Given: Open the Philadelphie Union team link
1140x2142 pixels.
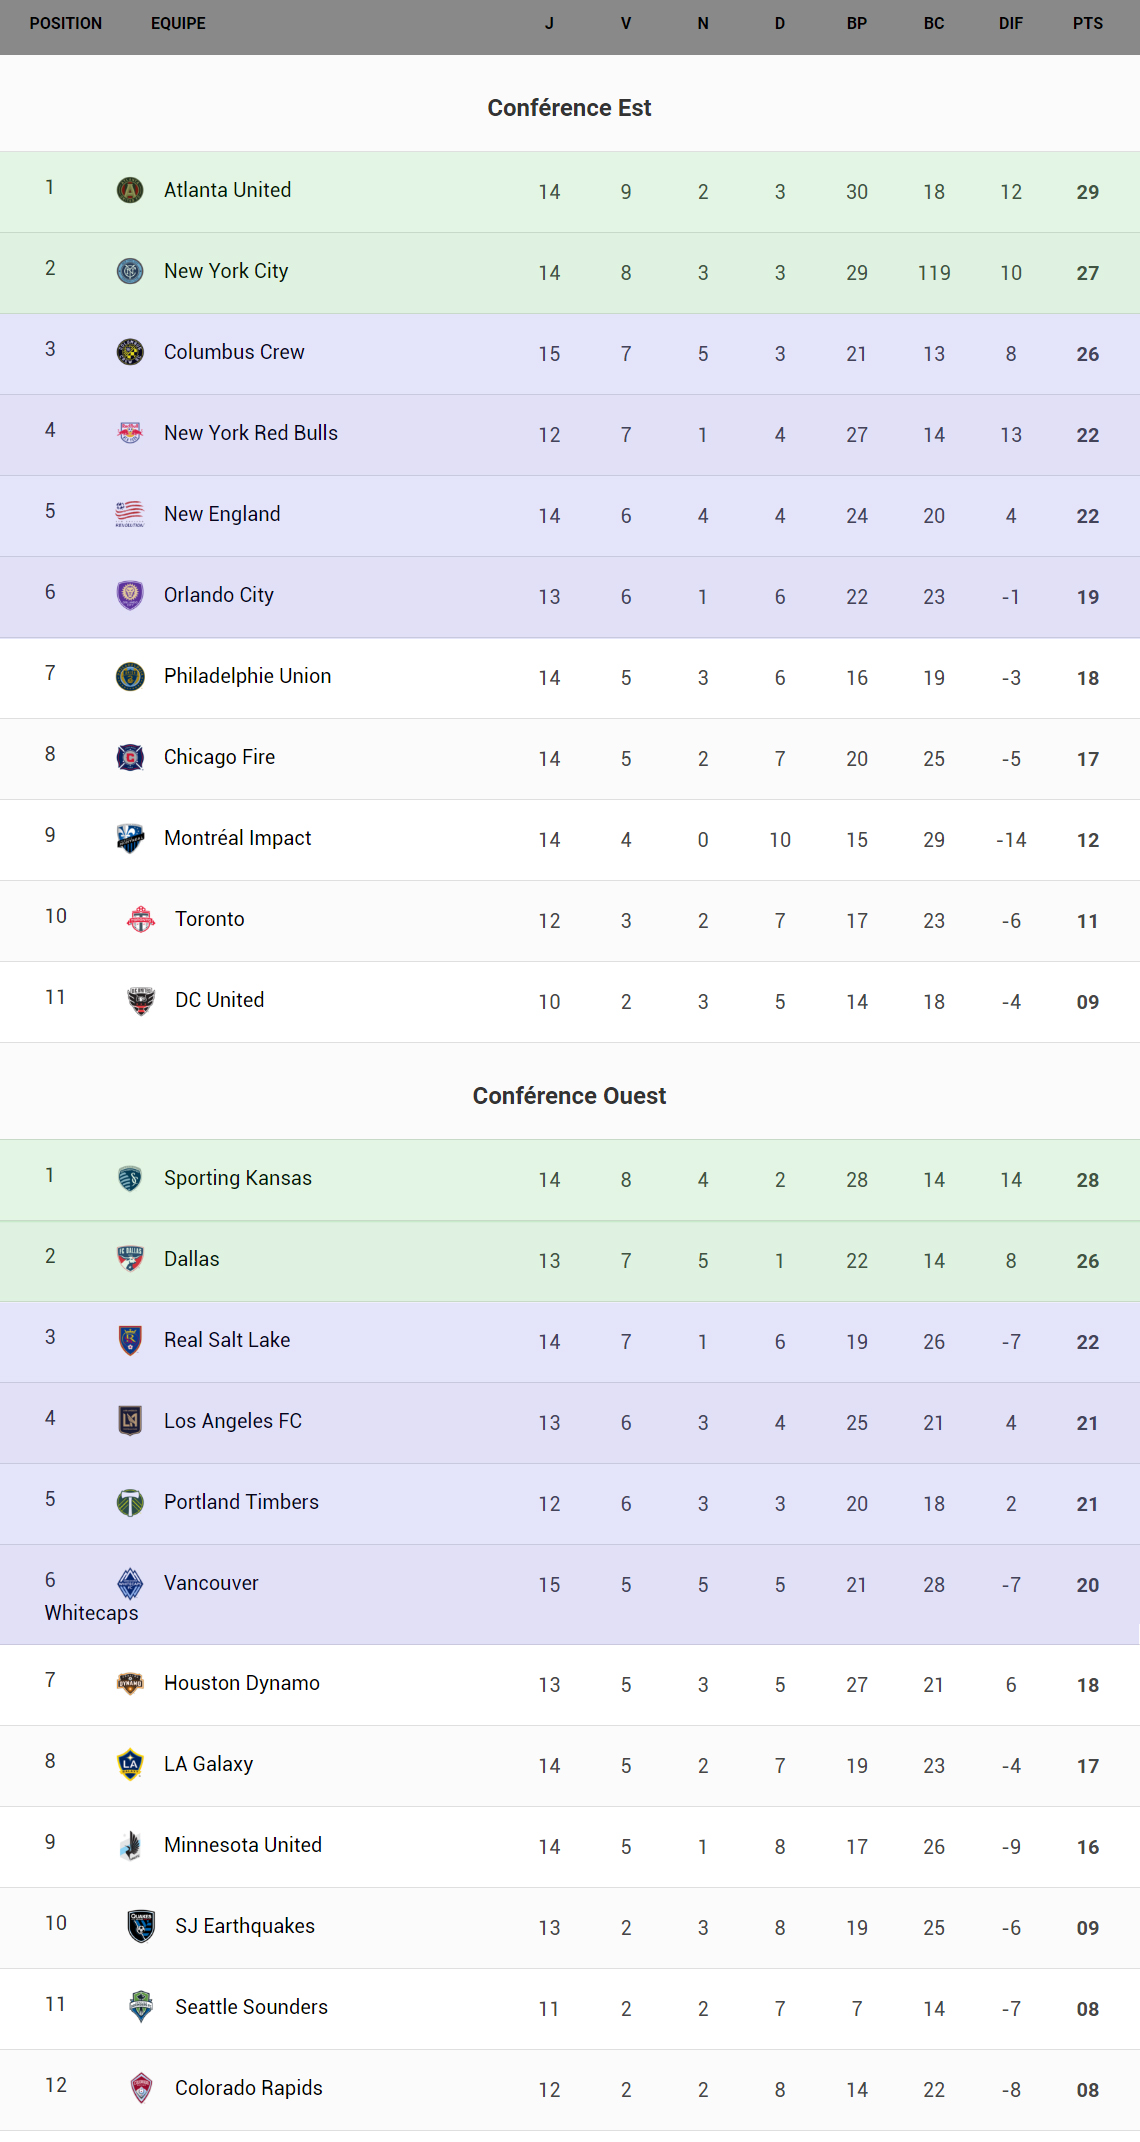Looking at the screenshot, I should click(x=247, y=676).
